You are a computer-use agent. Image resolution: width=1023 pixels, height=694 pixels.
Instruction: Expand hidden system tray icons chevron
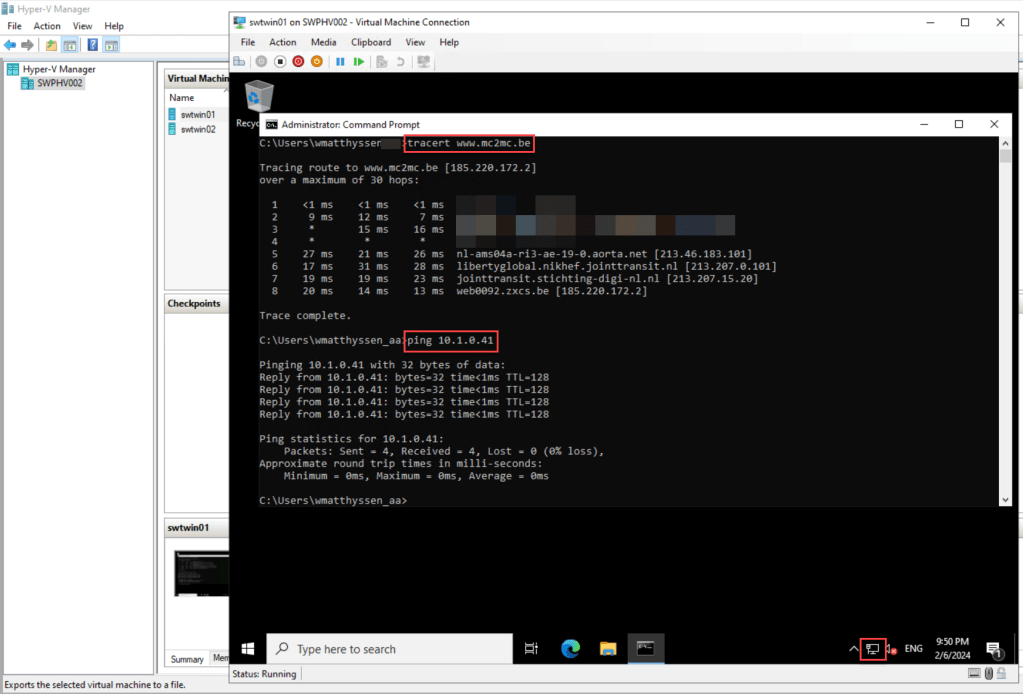point(853,649)
